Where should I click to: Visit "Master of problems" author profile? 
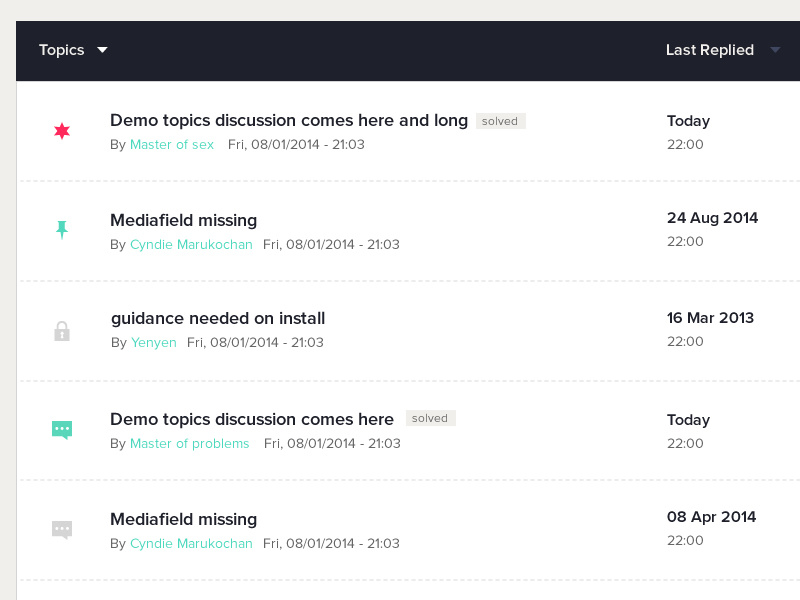(190, 444)
